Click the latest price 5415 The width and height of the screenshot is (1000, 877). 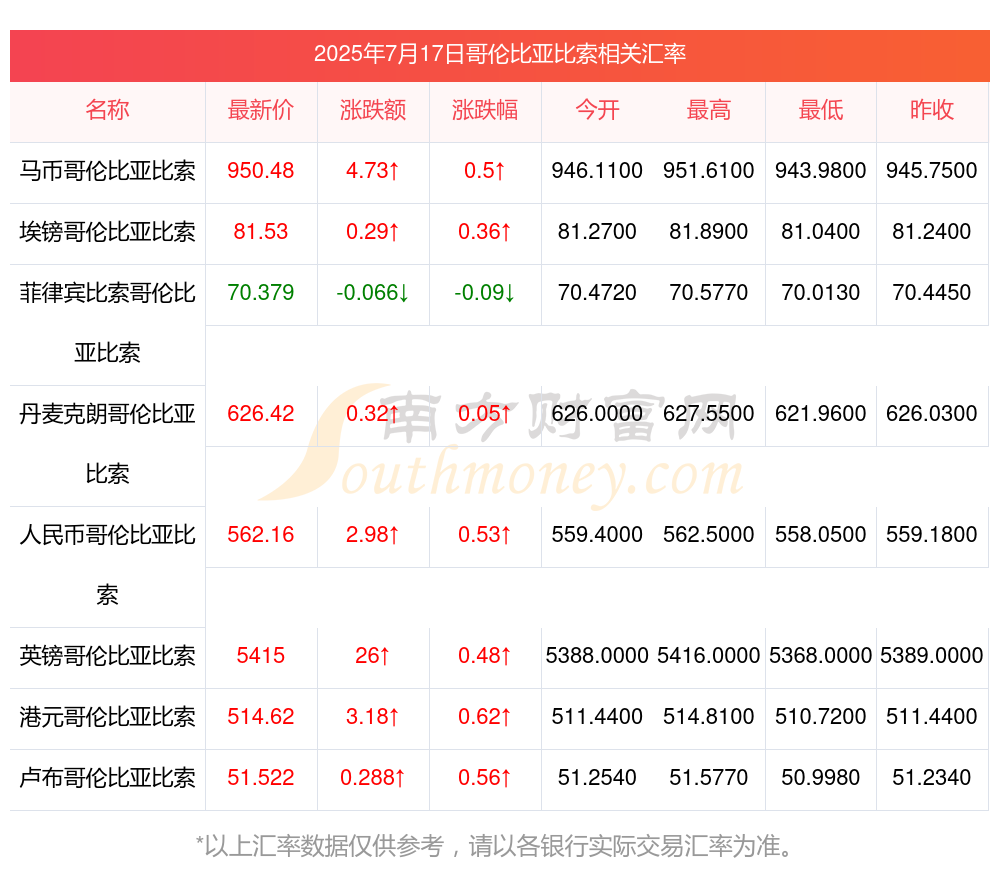[x=261, y=655]
